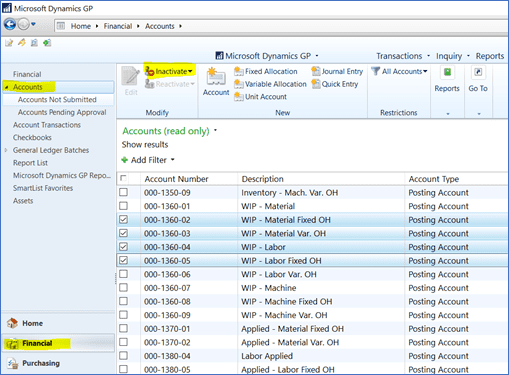Open the Reports menu
The width and height of the screenshot is (509, 375).
coord(489,56)
